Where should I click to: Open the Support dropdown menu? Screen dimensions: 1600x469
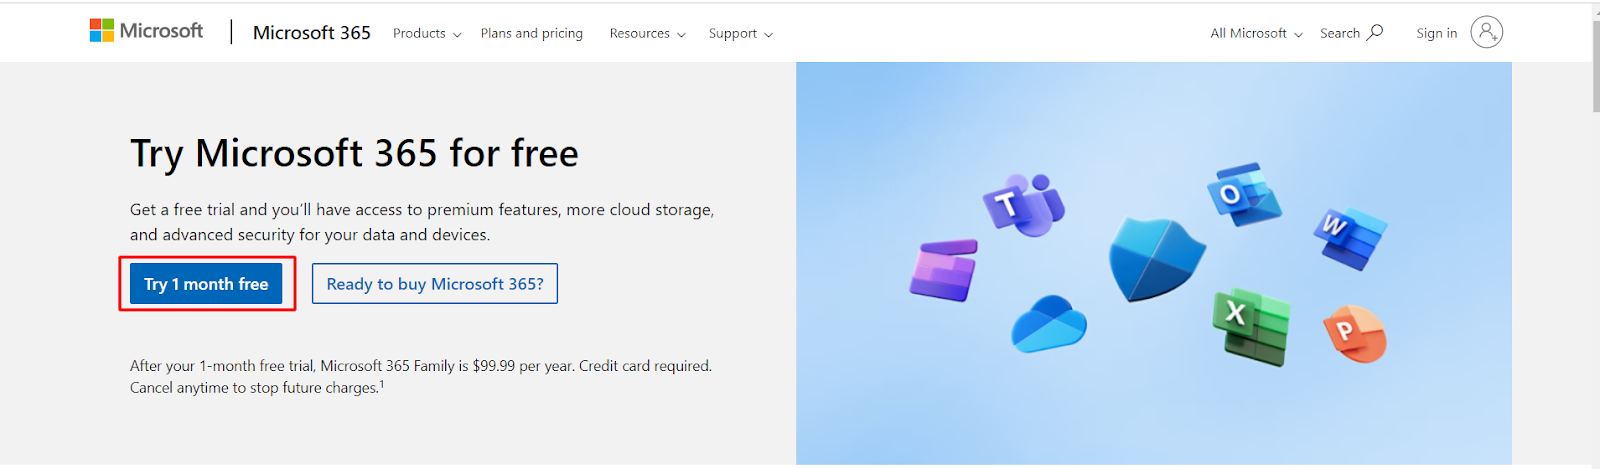[x=740, y=34]
